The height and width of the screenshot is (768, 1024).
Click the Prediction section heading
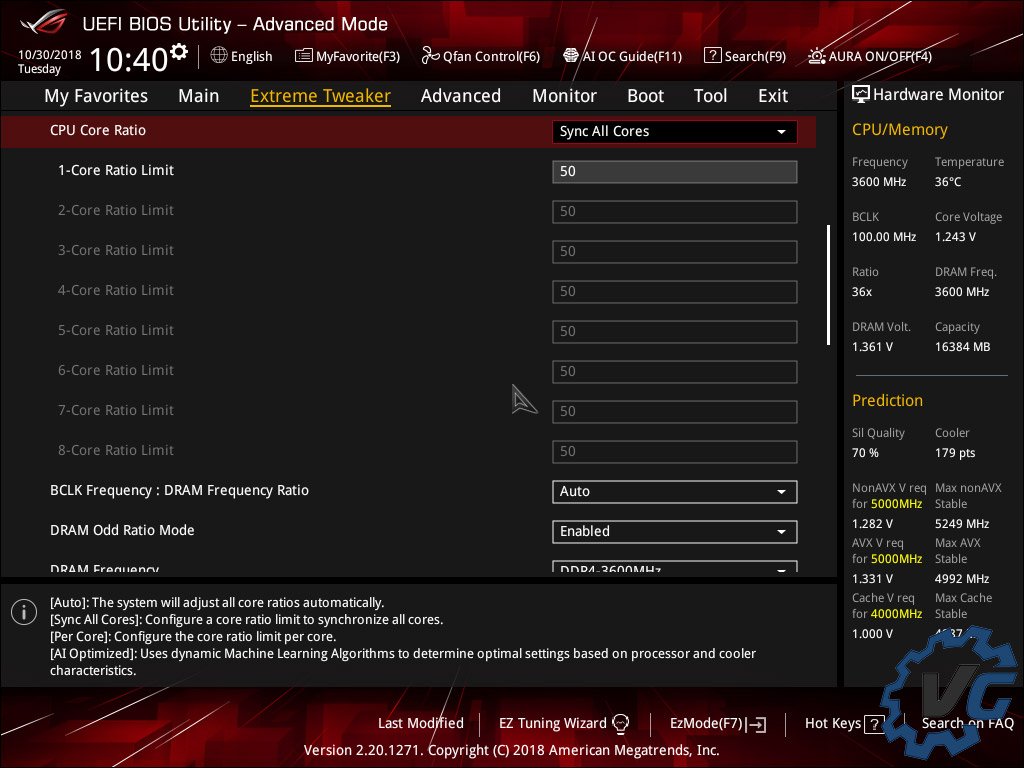coord(887,400)
